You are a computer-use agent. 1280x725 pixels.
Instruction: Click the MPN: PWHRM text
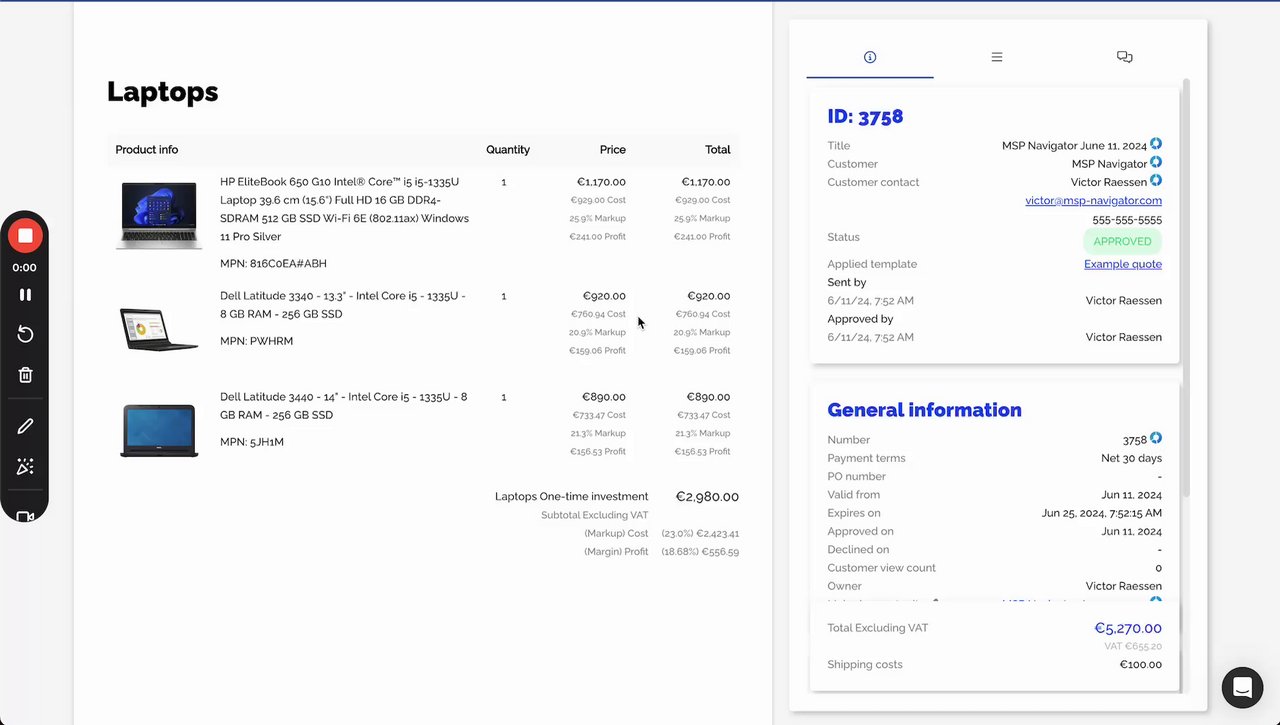coord(256,341)
